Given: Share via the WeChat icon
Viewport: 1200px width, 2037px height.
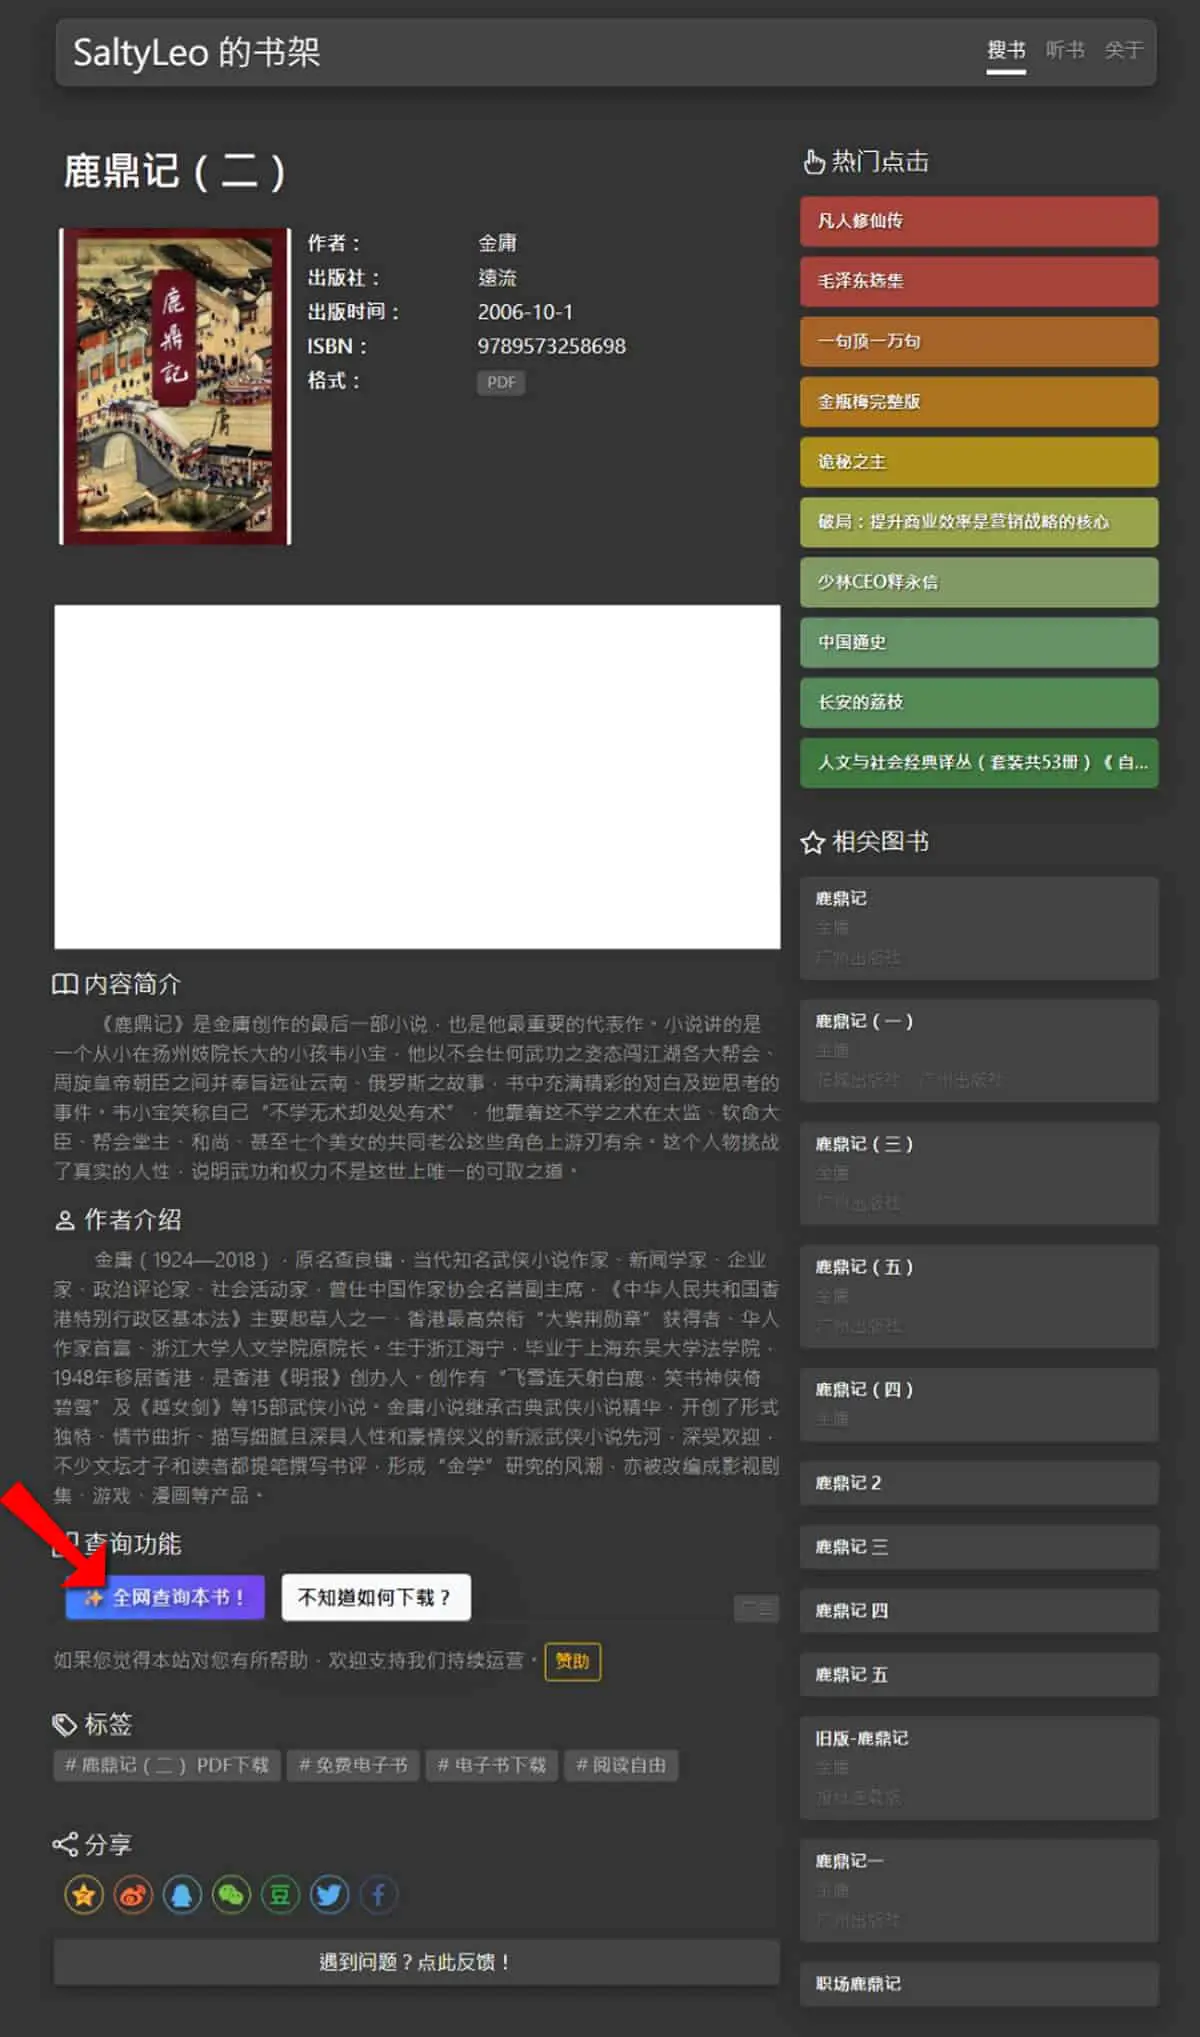Looking at the screenshot, I should pyautogui.click(x=231, y=1894).
